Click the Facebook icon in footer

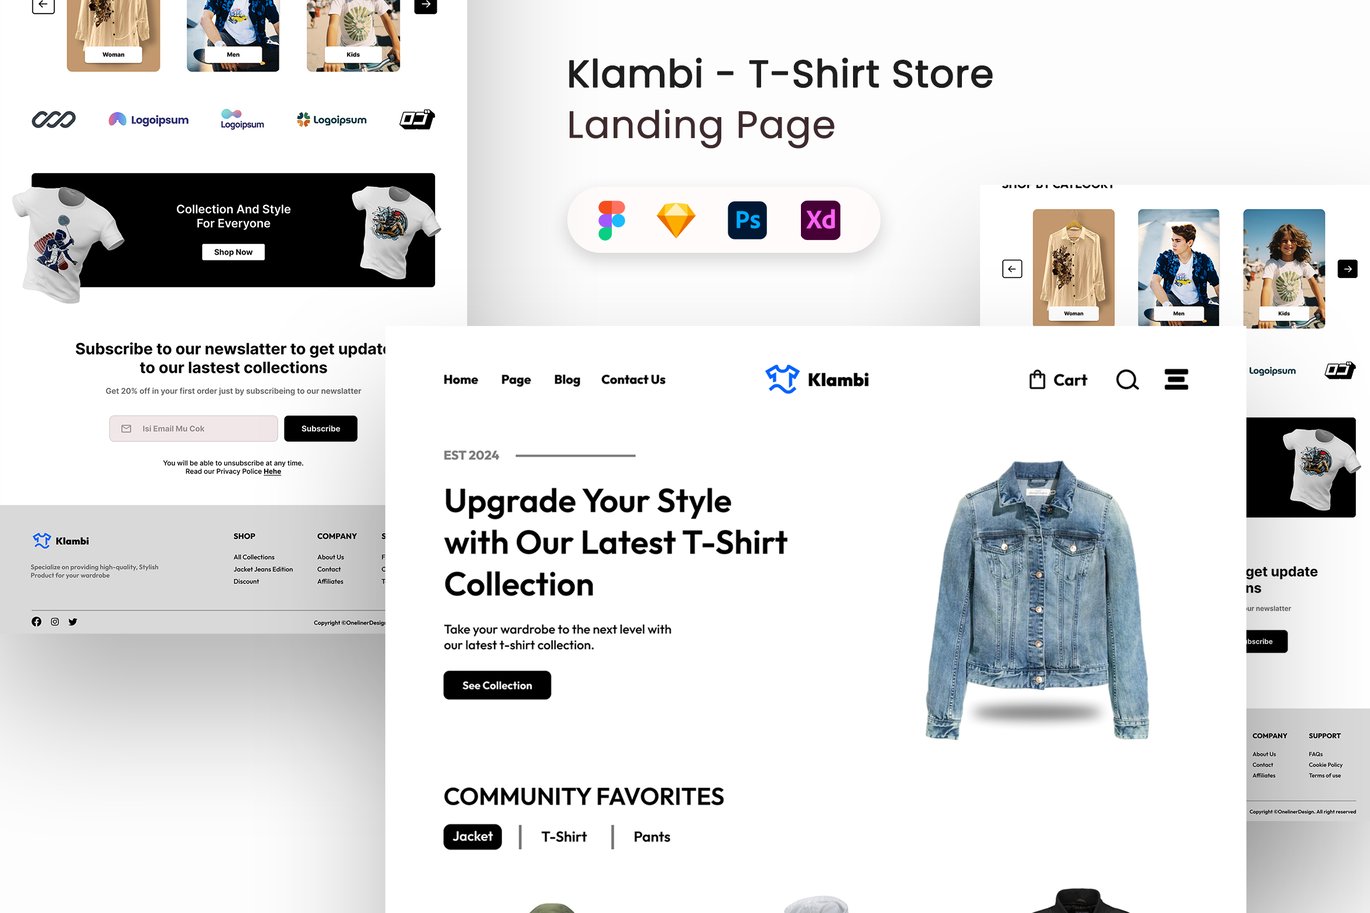click(36, 622)
